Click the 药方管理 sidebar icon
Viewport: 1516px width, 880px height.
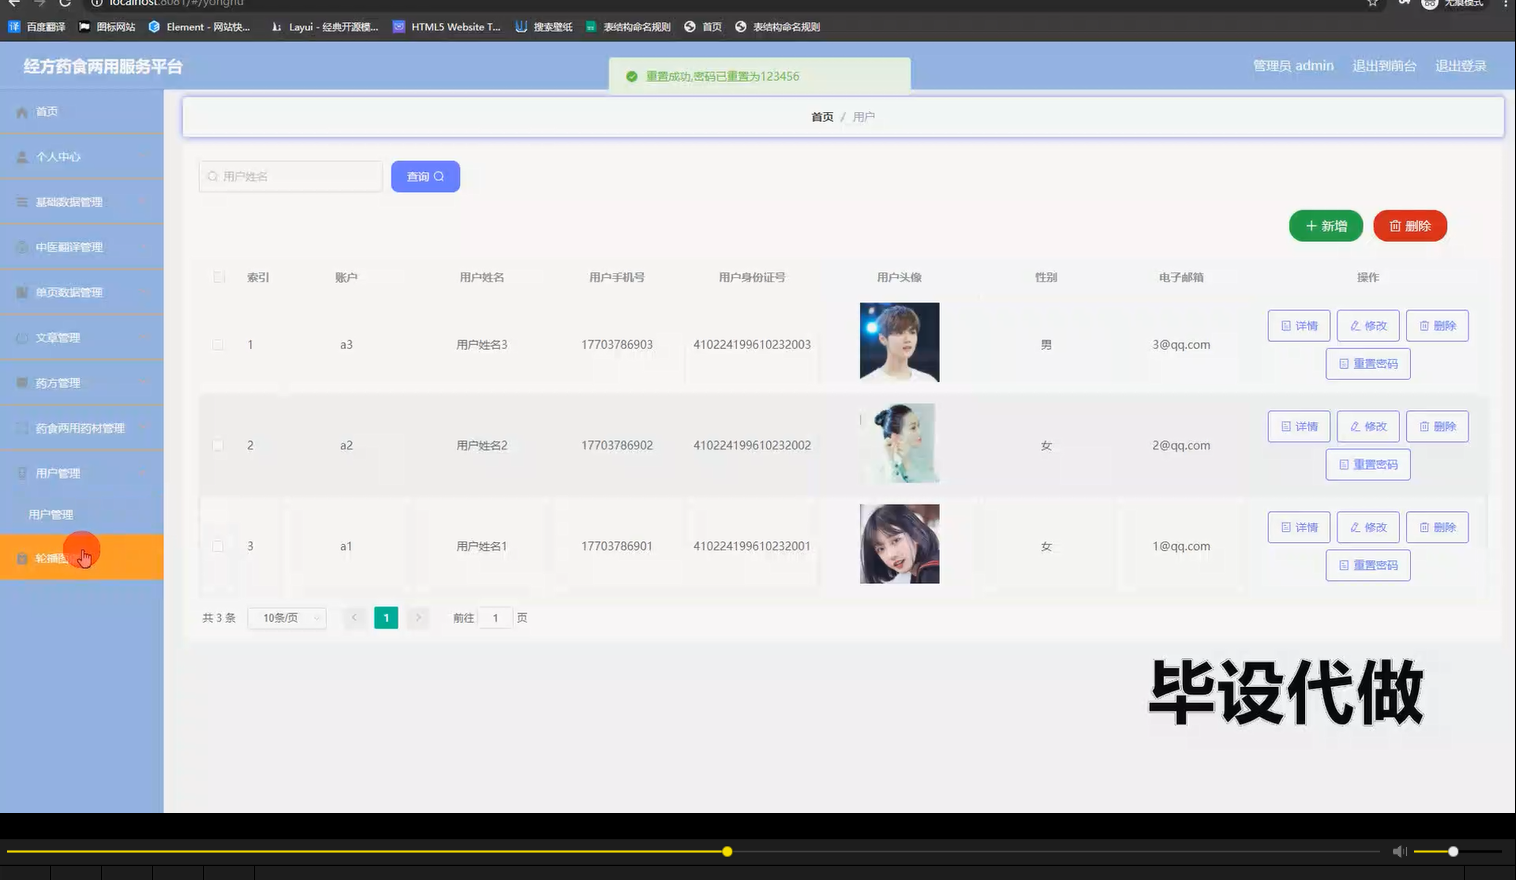click(x=20, y=382)
